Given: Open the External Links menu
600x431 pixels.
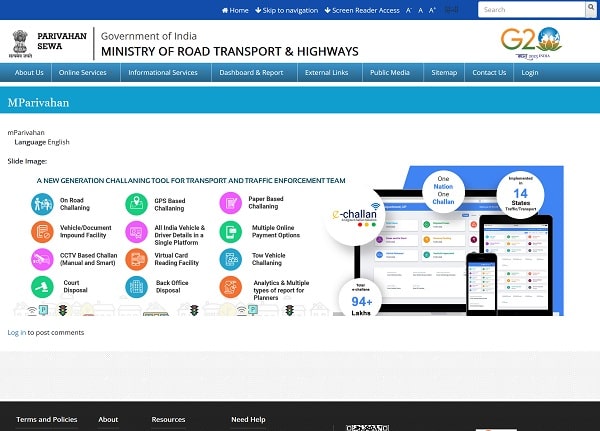Looking at the screenshot, I should (x=326, y=72).
